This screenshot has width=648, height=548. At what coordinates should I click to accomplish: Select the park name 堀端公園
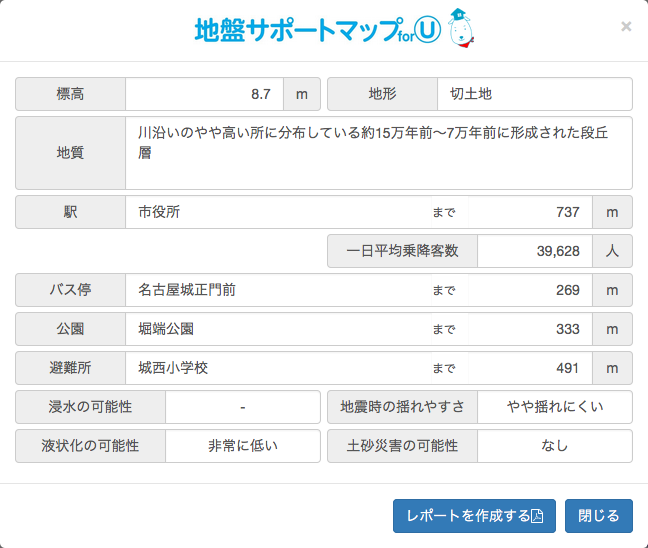pyautogui.click(x=166, y=329)
